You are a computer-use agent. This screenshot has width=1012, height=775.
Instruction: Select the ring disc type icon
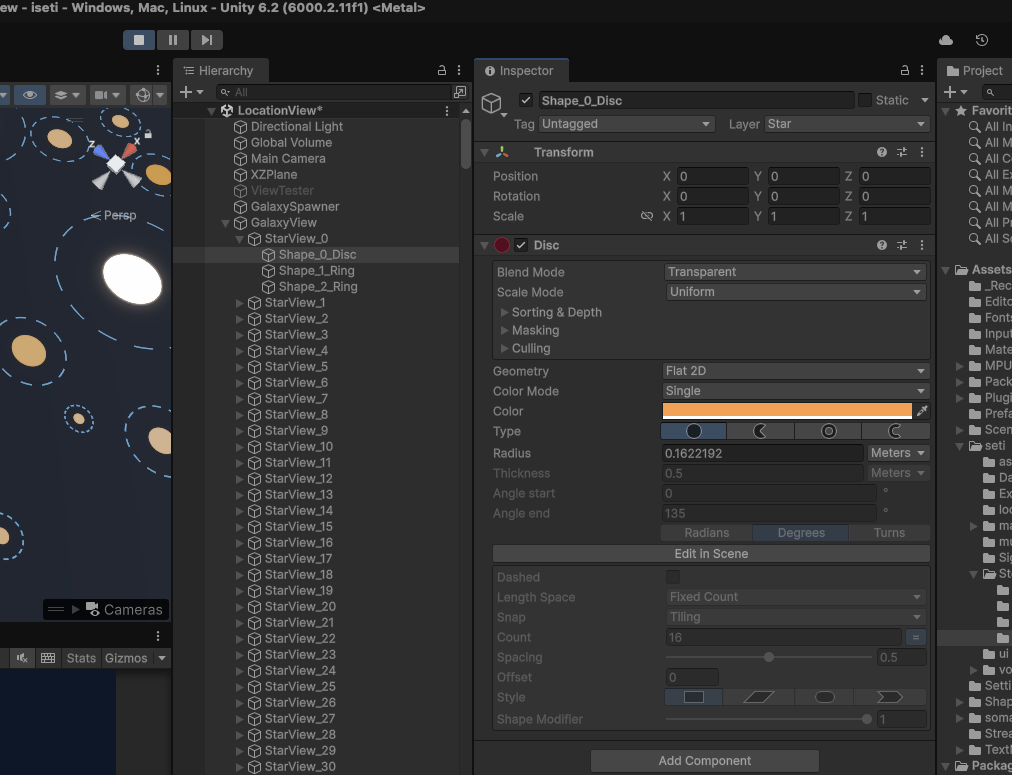[x=828, y=431]
